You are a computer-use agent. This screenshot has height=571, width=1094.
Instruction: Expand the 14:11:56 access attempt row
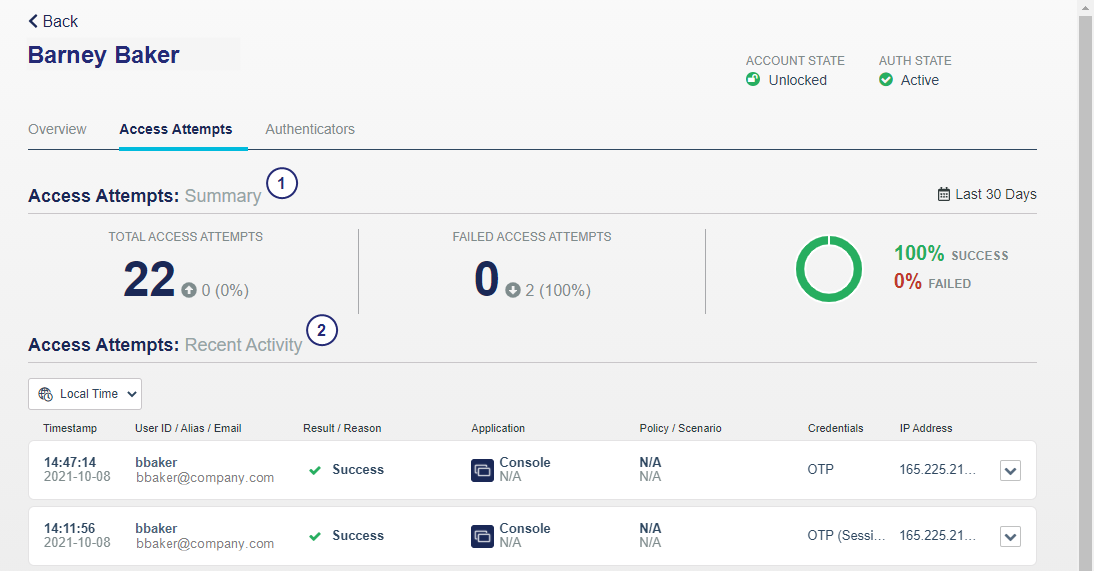click(1010, 537)
